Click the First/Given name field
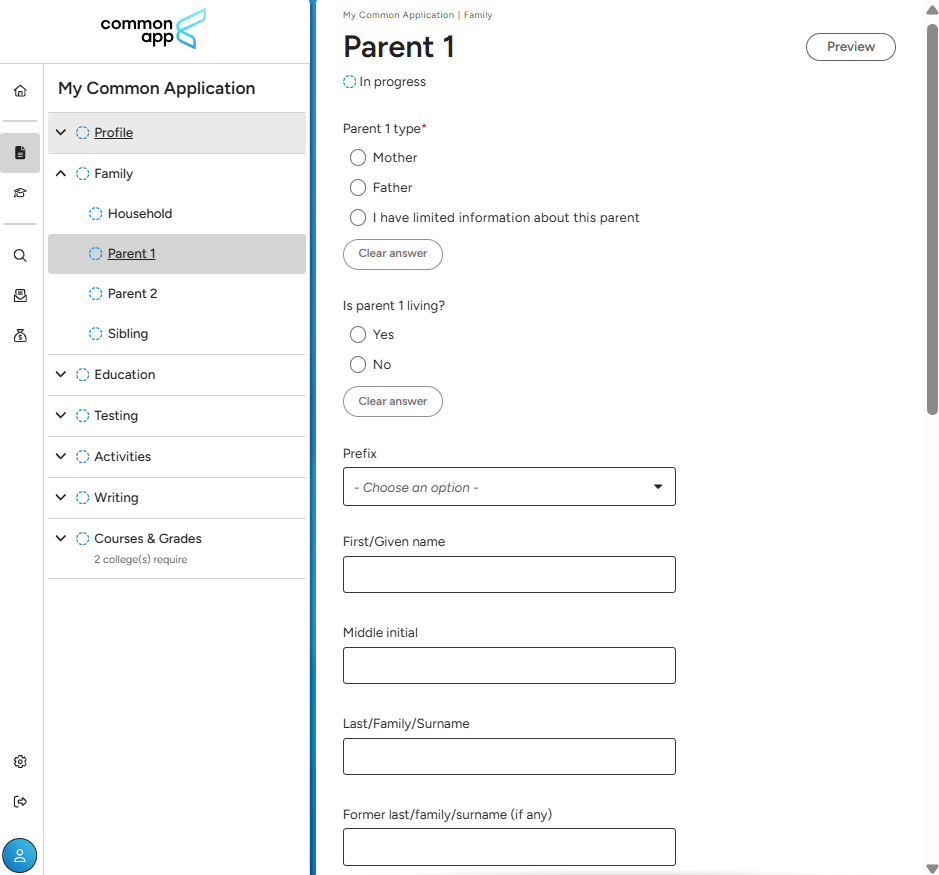Image resolution: width=939 pixels, height=875 pixels. pyautogui.click(x=509, y=575)
